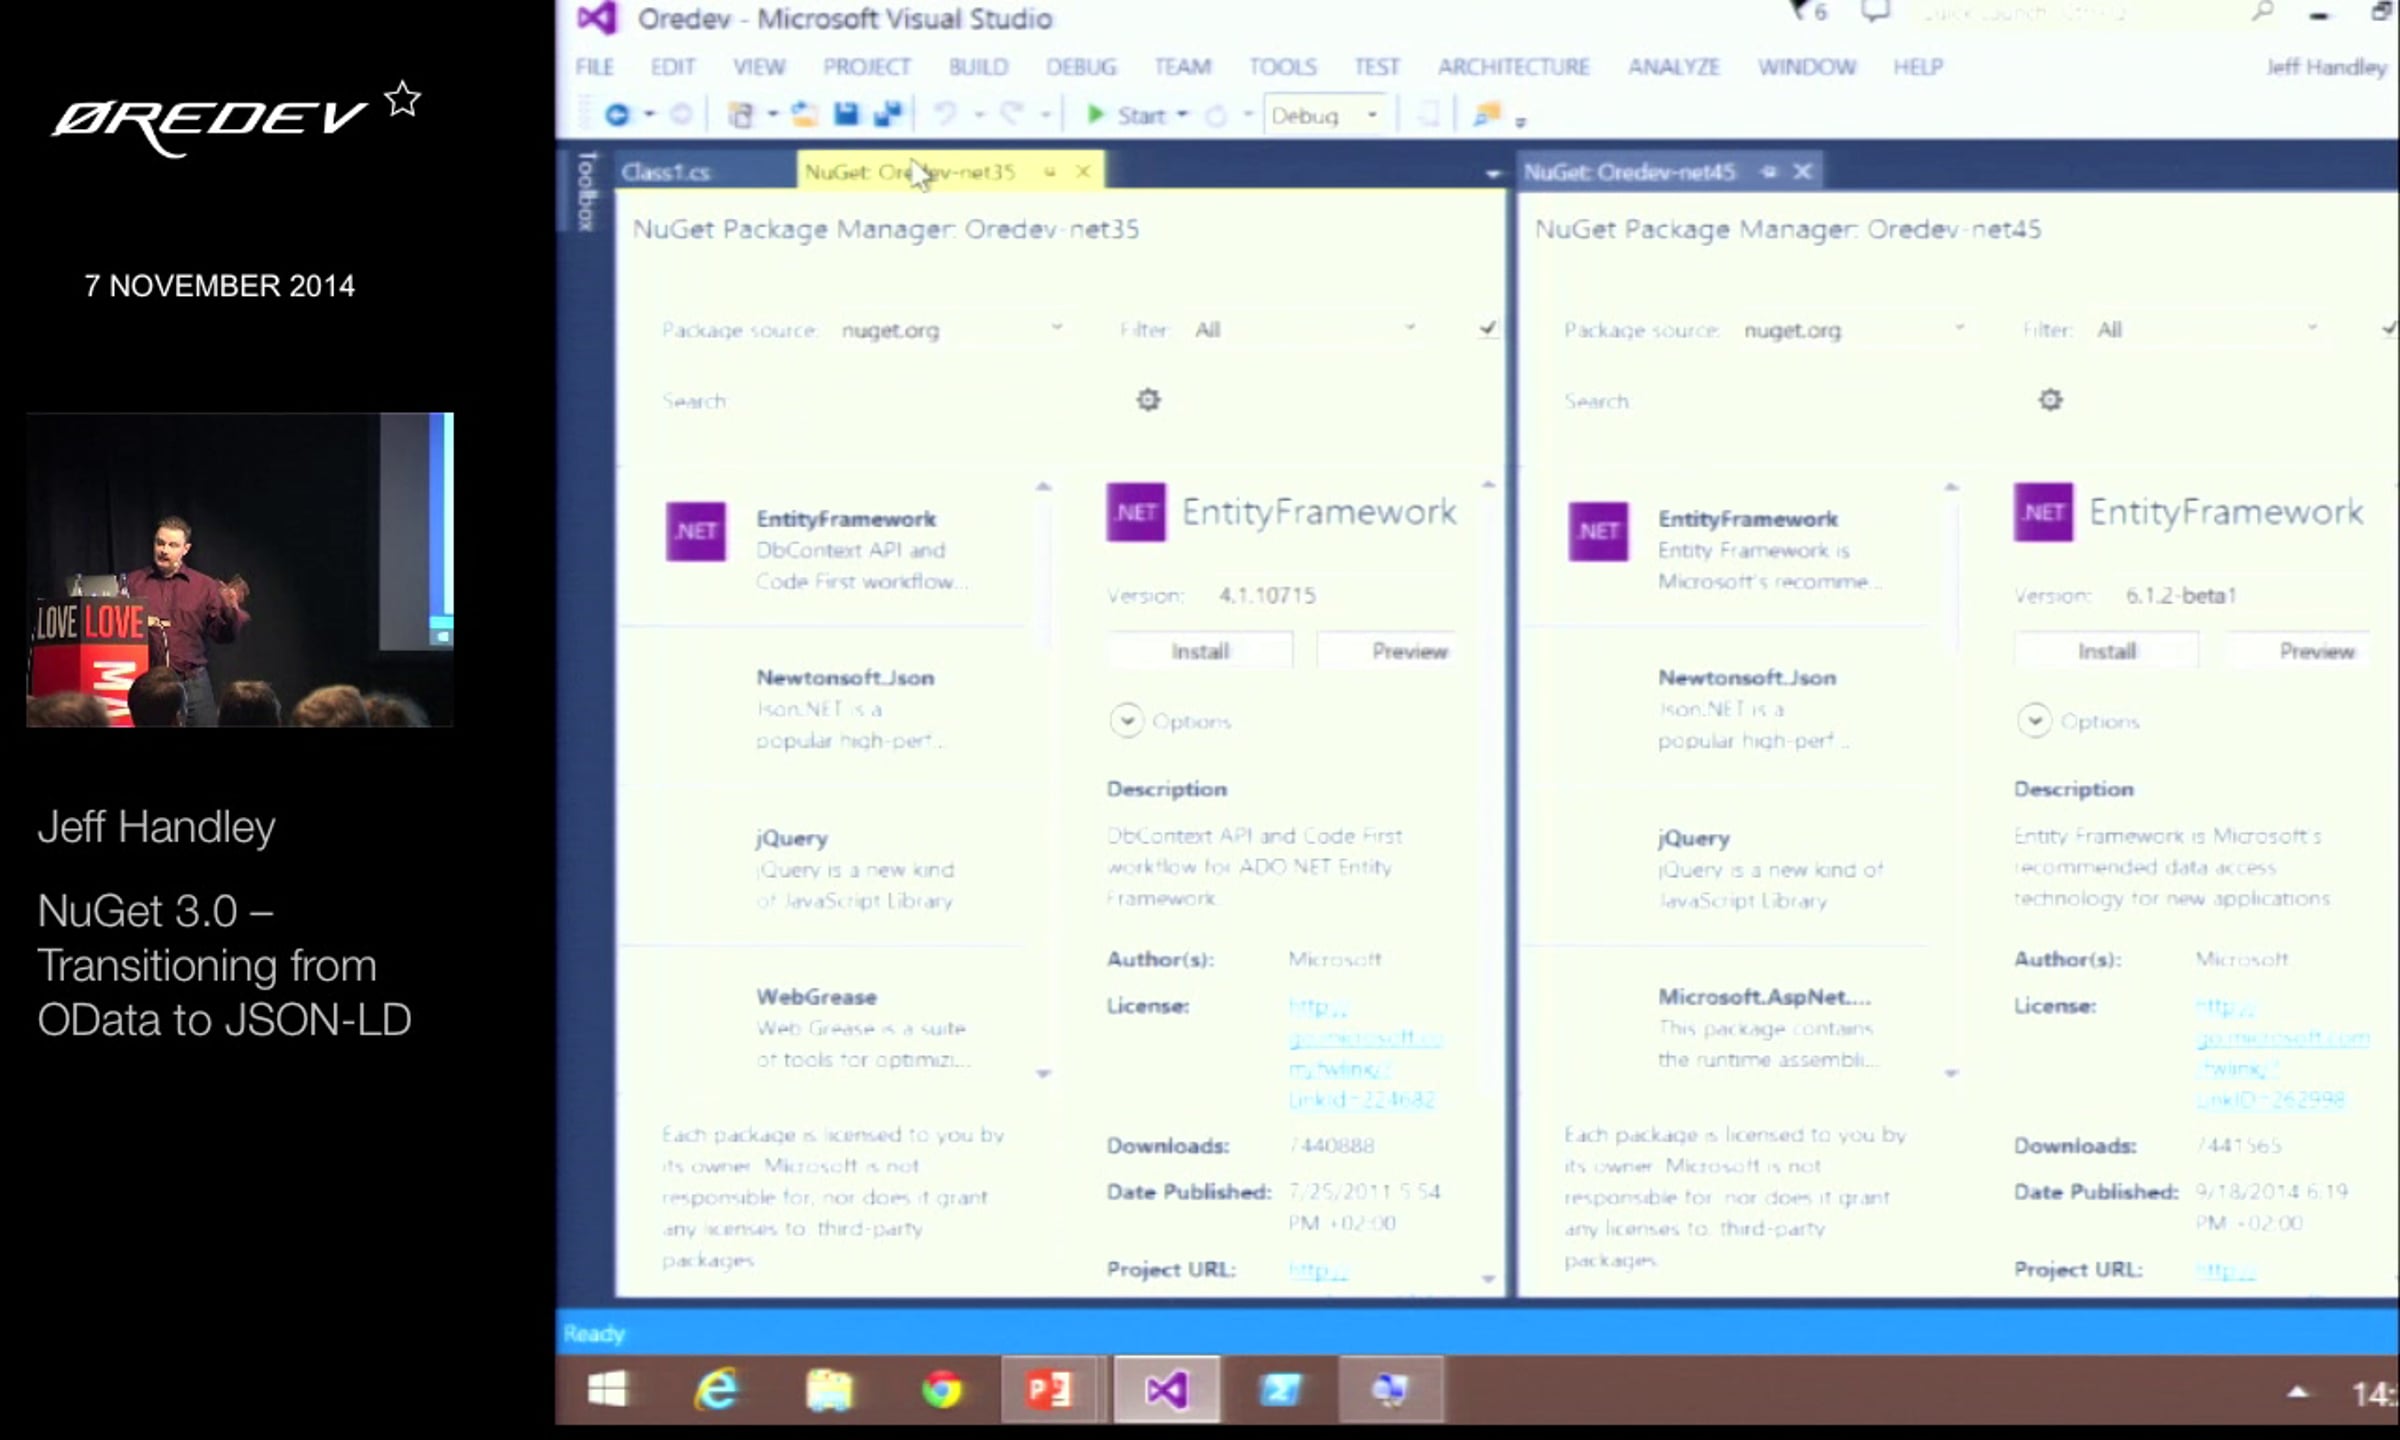The height and width of the screenshot is (1440, 2400).
Task: Close the NuGet: Oredev-net35 tab
Action: pyautogui.click(x=1083, y=172)
